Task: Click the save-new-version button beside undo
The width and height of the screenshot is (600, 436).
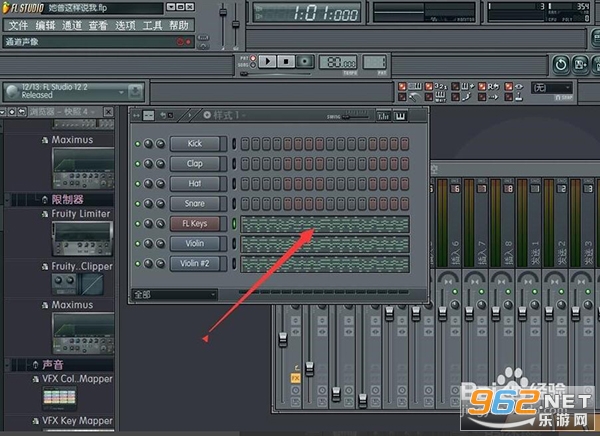Action: click(x=580, y=65)
